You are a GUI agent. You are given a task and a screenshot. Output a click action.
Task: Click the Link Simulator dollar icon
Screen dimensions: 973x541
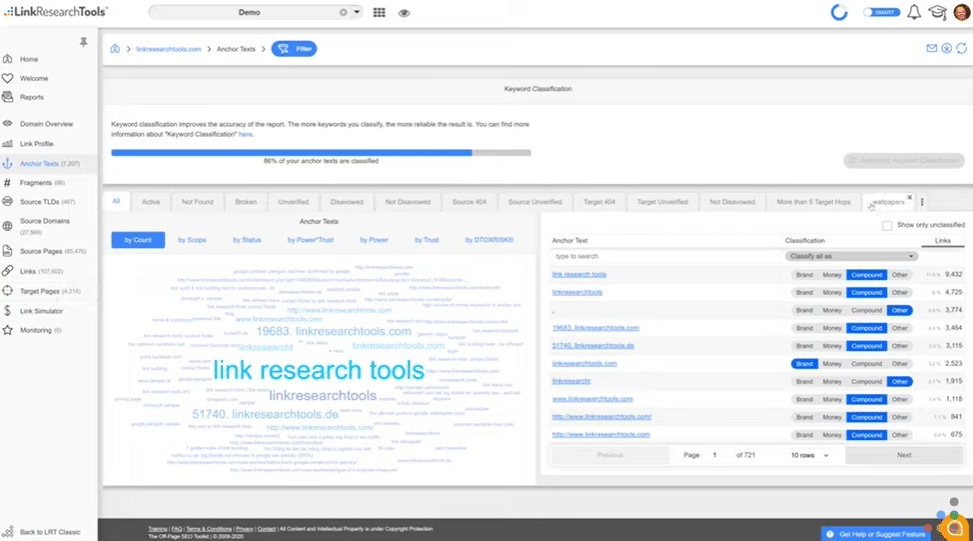point(7,310)
